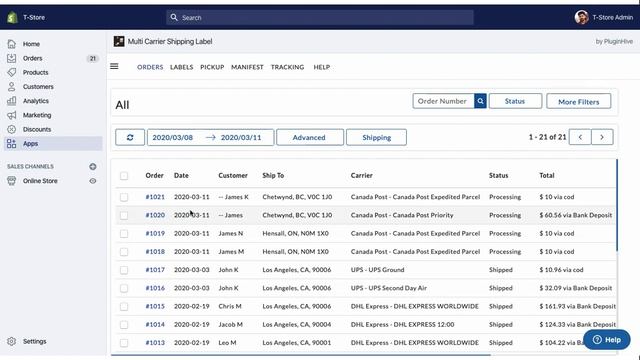Switch to LABELS tab
This screenshot has height=360, width=640.
[x=182, y=67]
